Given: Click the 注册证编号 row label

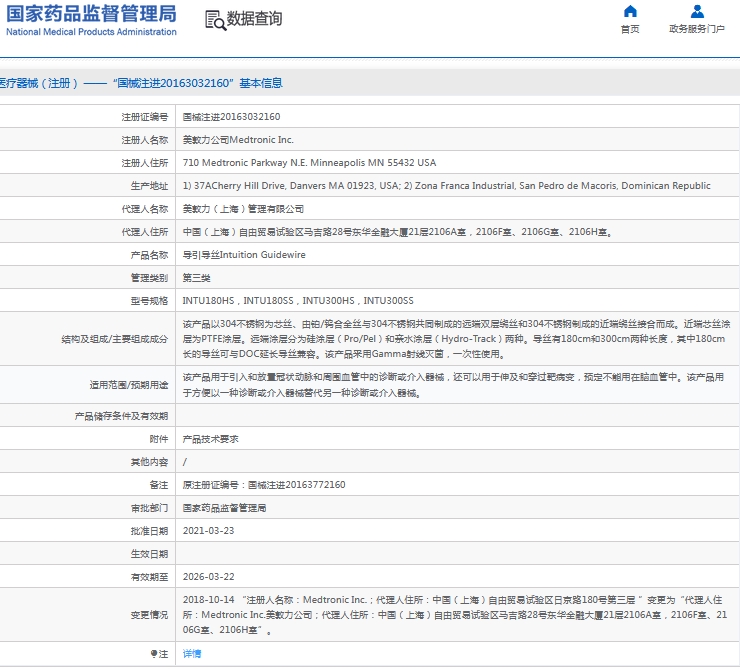Looking at the screenshot, I should click(144, 117).
